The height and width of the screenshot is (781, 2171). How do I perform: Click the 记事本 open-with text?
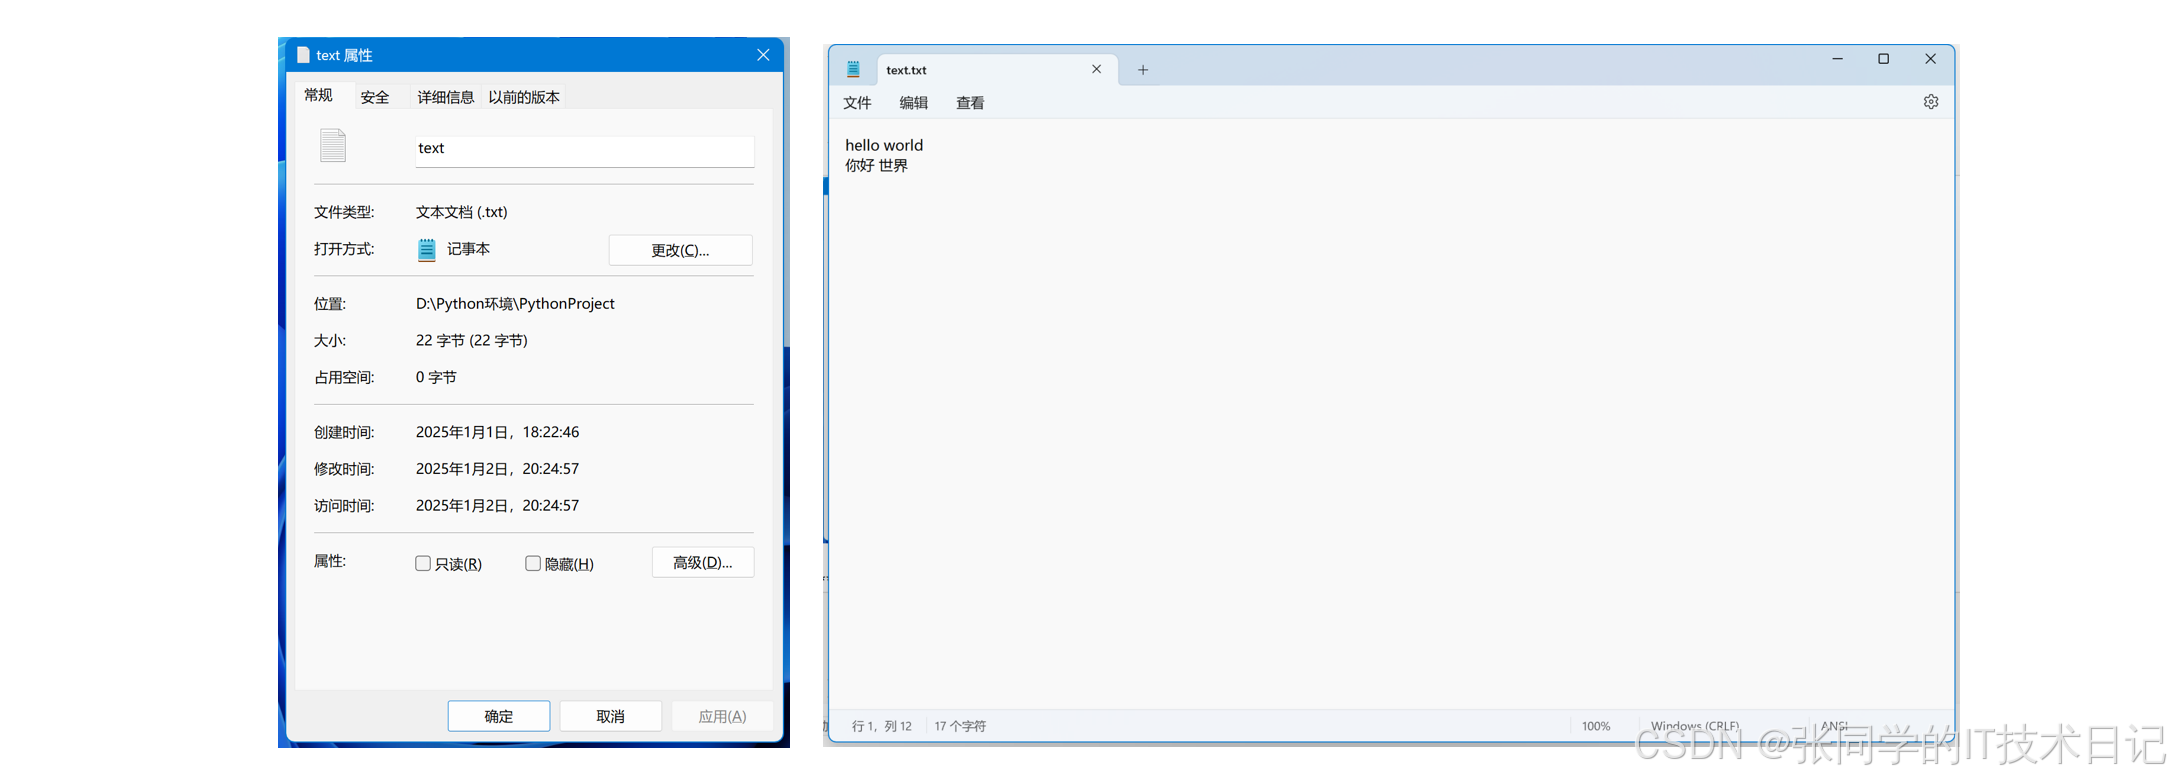pos(468,249)
